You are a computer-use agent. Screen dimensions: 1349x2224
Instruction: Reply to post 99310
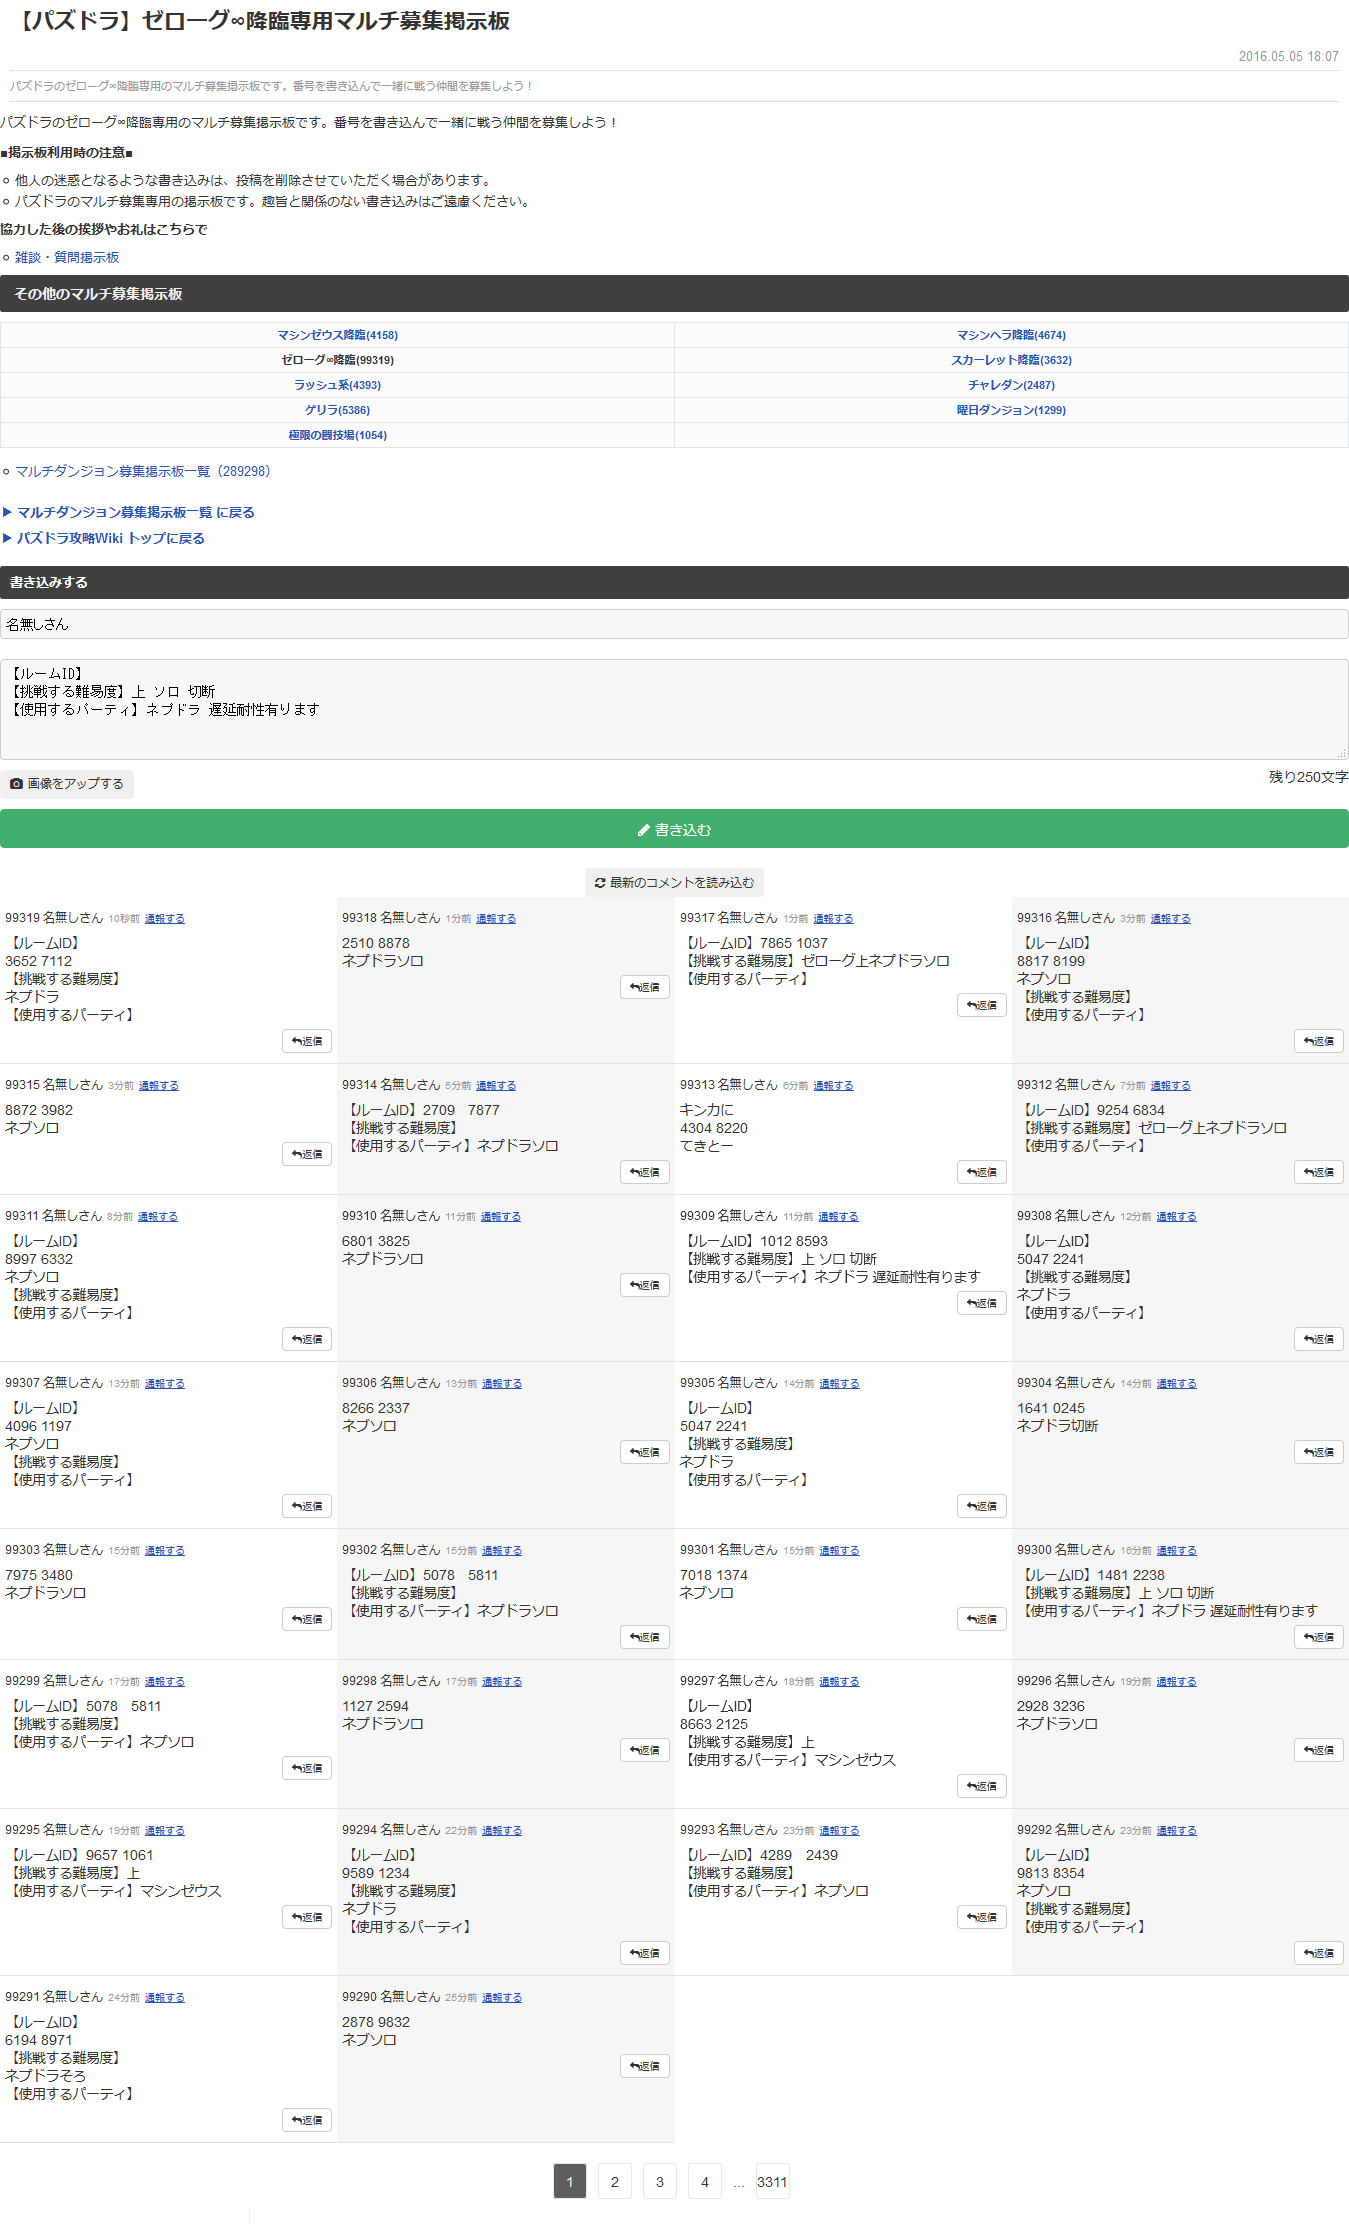click(645, 1285)
